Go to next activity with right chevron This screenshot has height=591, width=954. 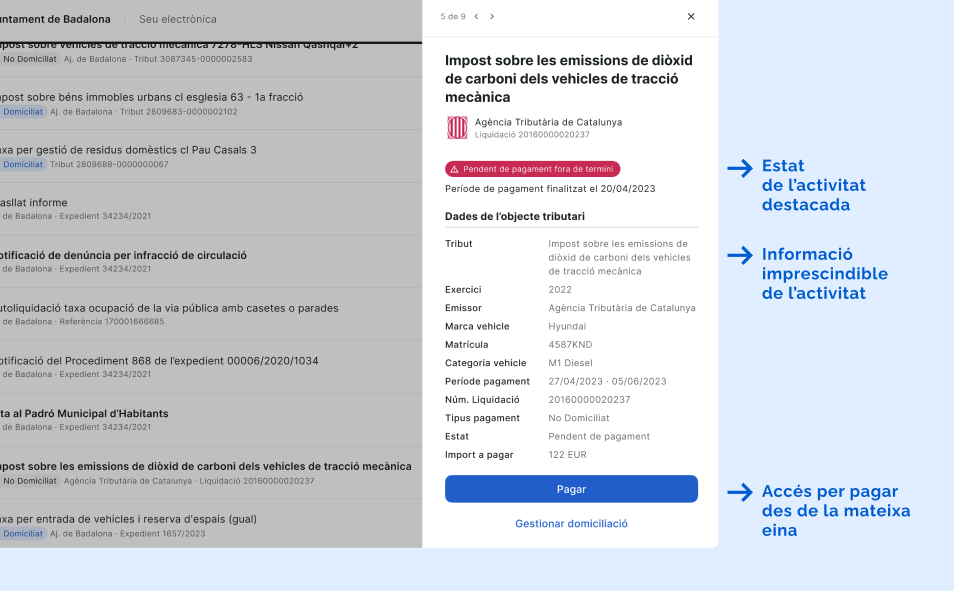[492, 17]
